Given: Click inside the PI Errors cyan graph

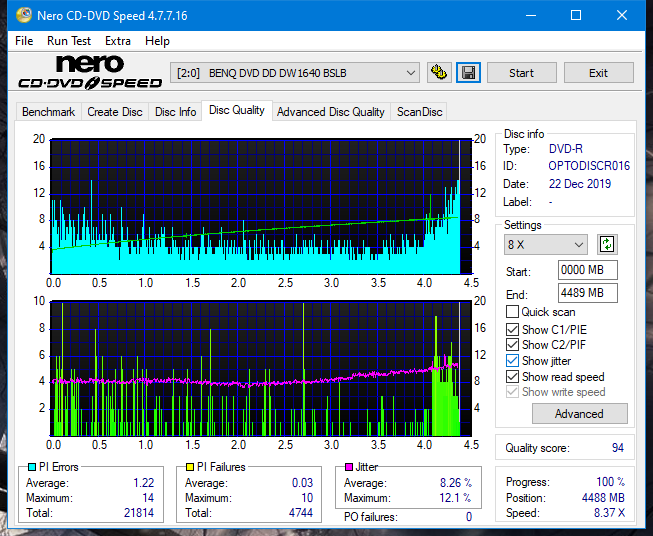Looking at the screenshot, I should [x=261, y=206].
